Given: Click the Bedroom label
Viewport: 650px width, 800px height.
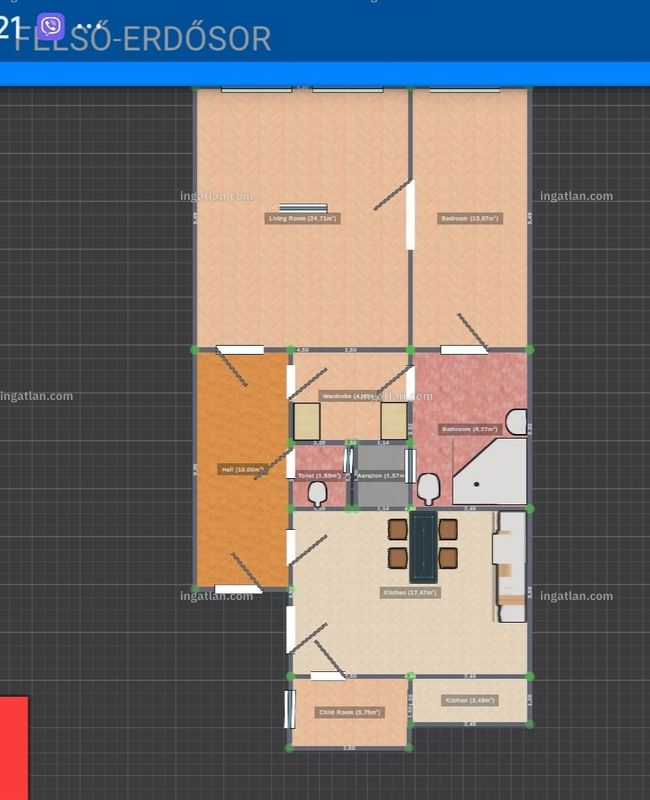Looking at the screenshot, I should click(470, 218).
